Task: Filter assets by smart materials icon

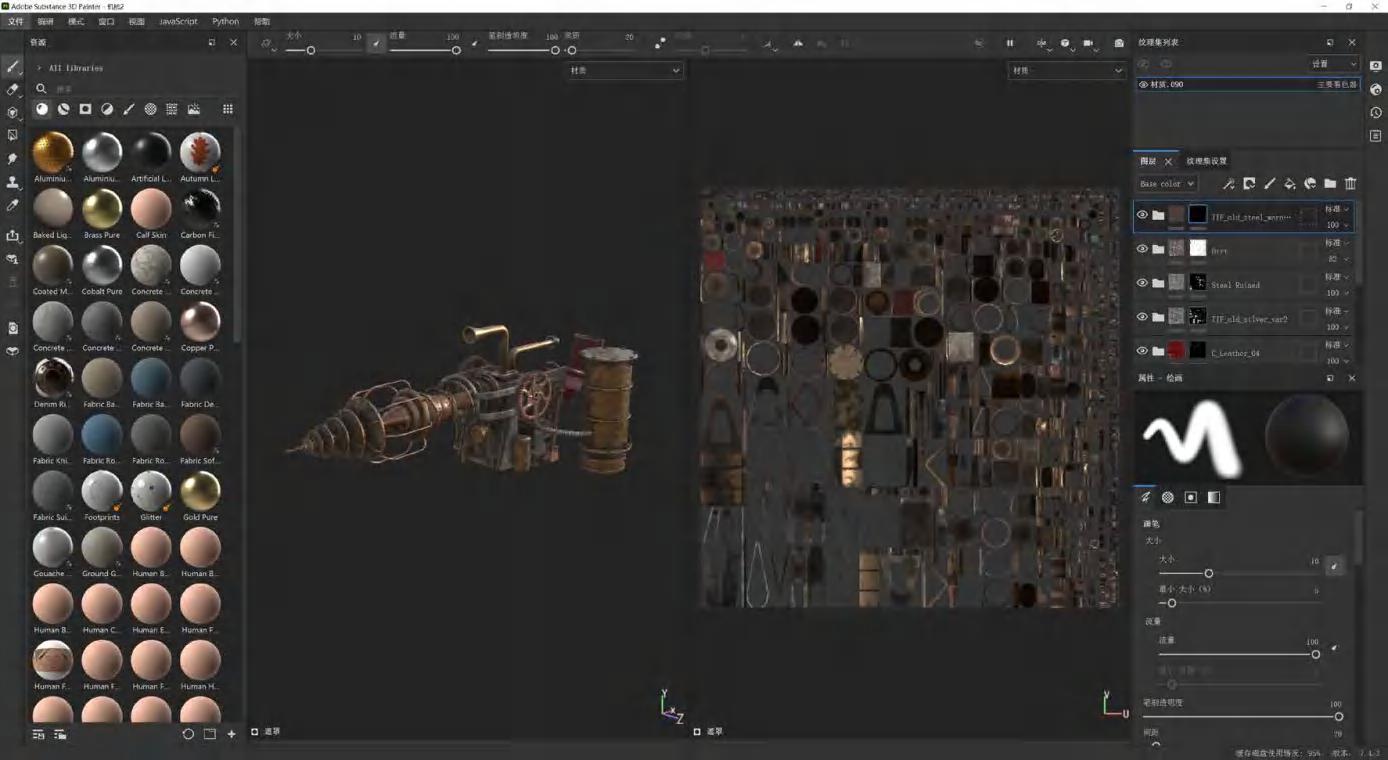Action: point(63,109)
